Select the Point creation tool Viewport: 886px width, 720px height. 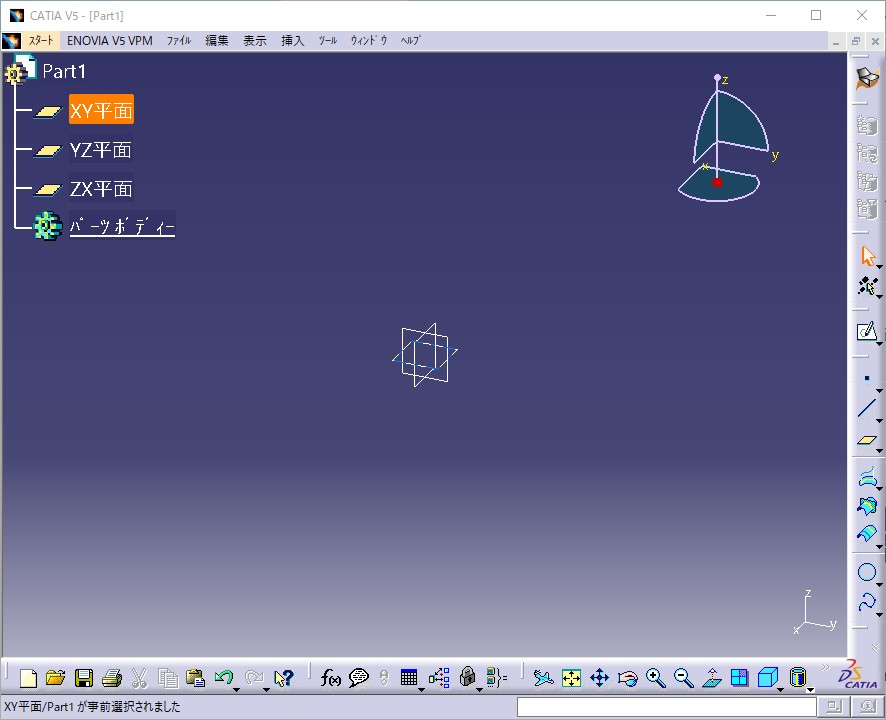coord(867,378)
